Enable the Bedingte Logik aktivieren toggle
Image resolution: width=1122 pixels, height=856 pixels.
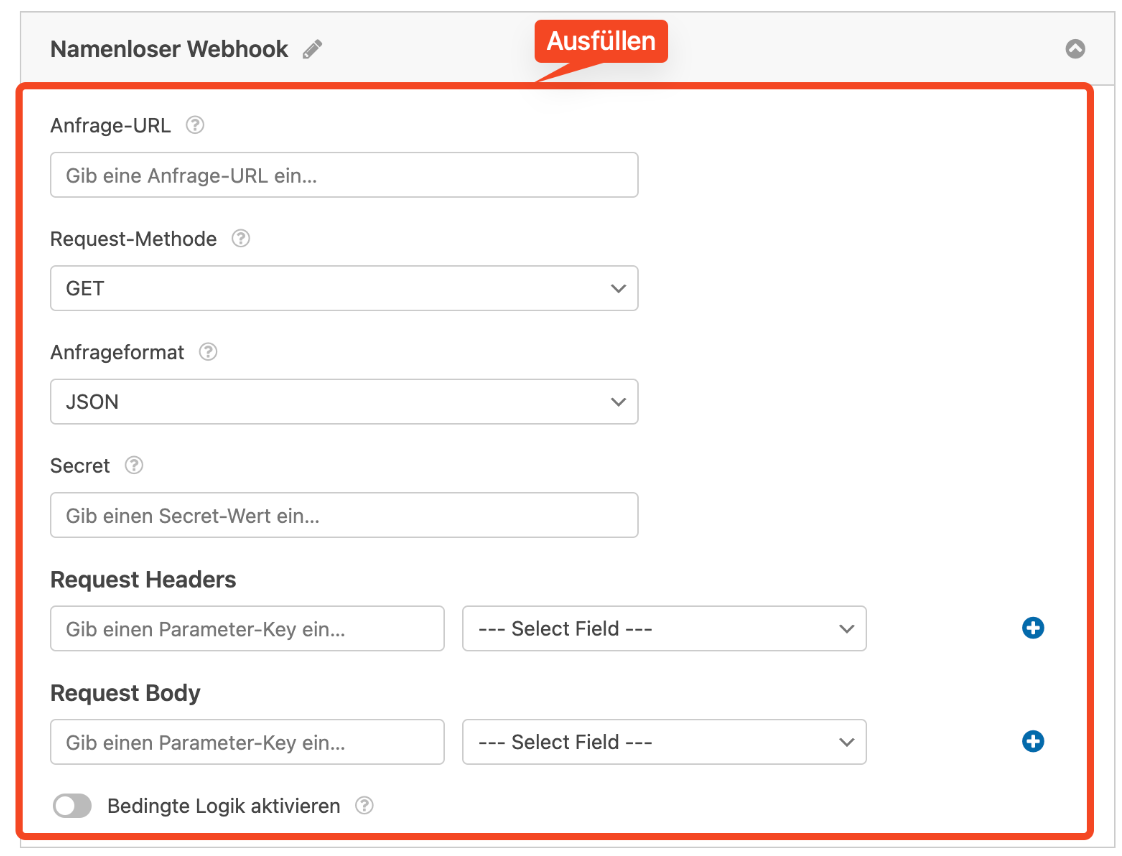(x=72, y=806)
